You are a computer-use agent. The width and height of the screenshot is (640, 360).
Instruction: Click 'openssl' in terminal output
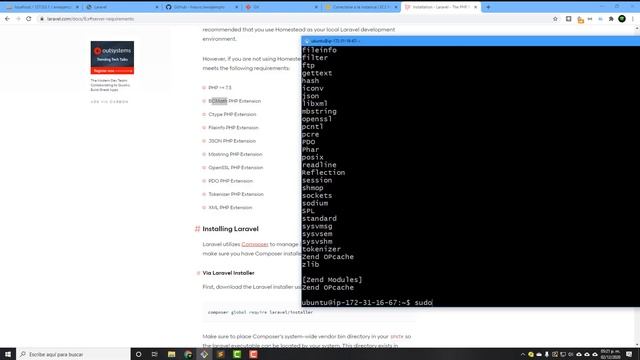(317, 119)
